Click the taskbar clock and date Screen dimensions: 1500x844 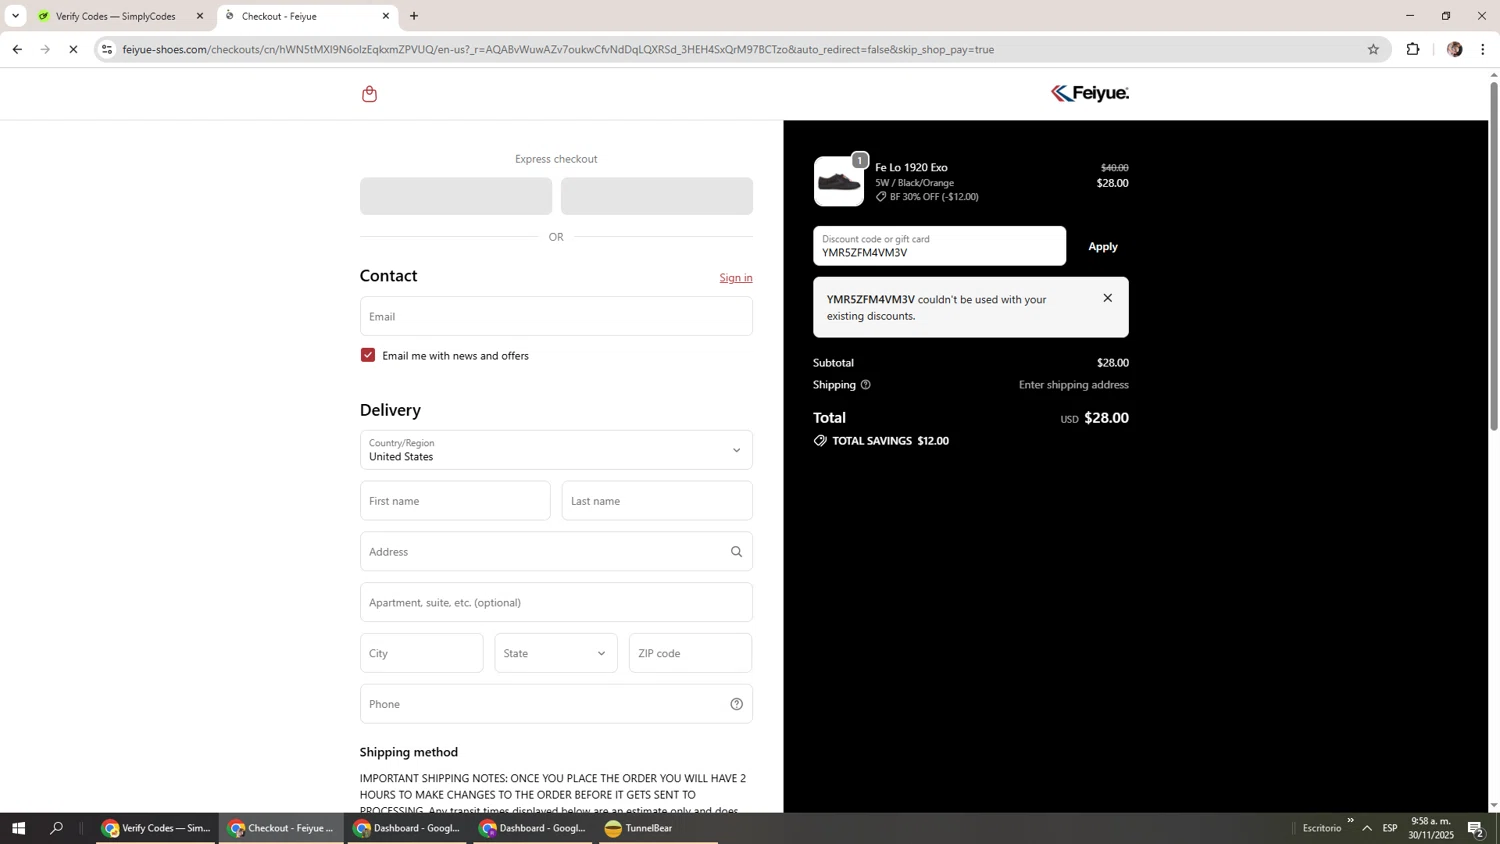[1431, 828]
